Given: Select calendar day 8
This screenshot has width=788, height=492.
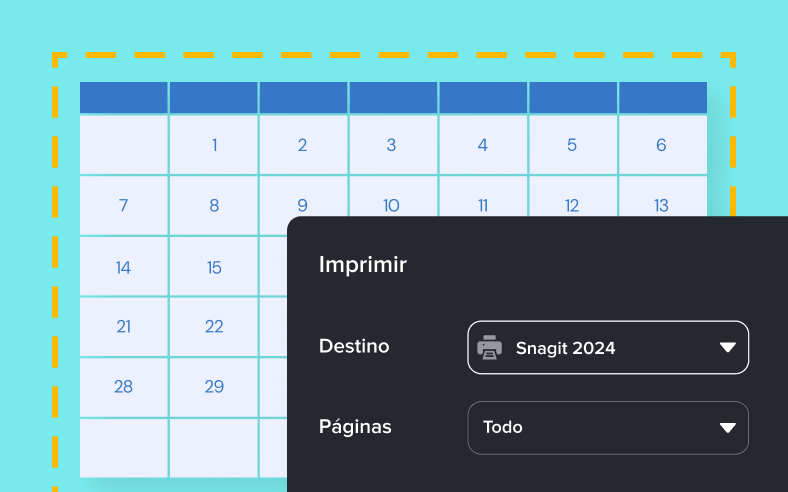Looking at the screenshot, I should coord(214,206).
